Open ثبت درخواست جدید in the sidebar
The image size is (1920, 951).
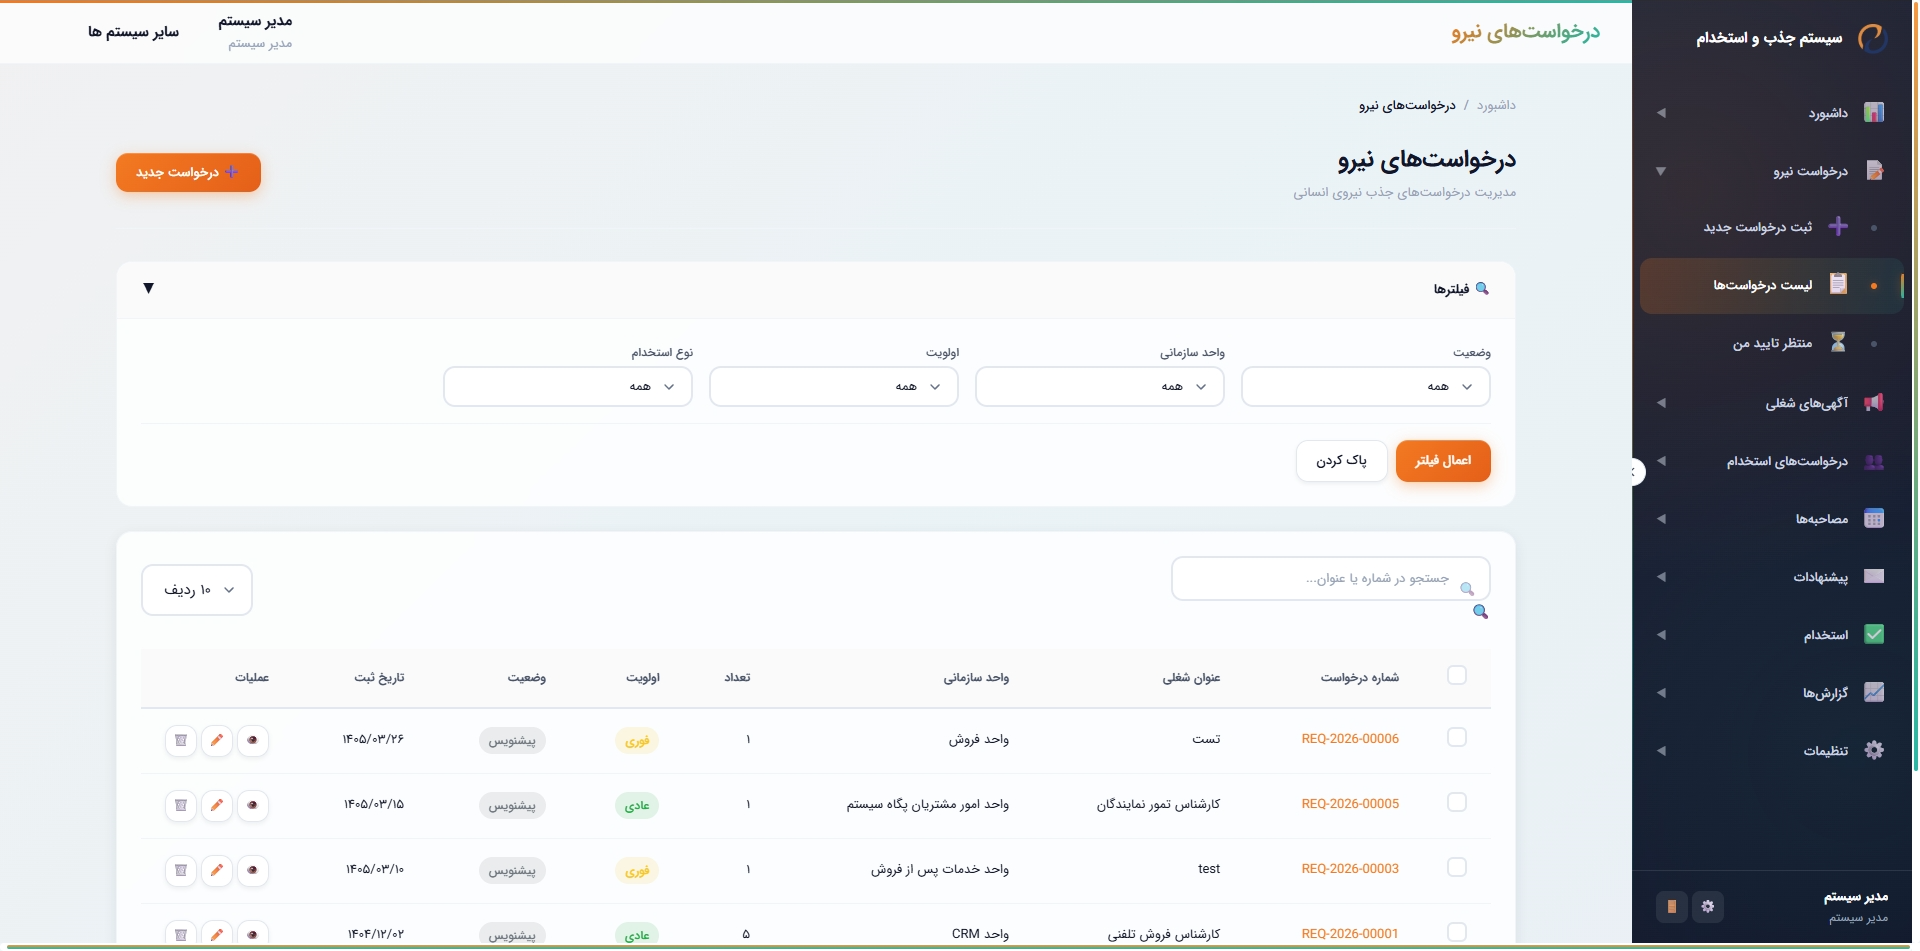coord(1774,227)
